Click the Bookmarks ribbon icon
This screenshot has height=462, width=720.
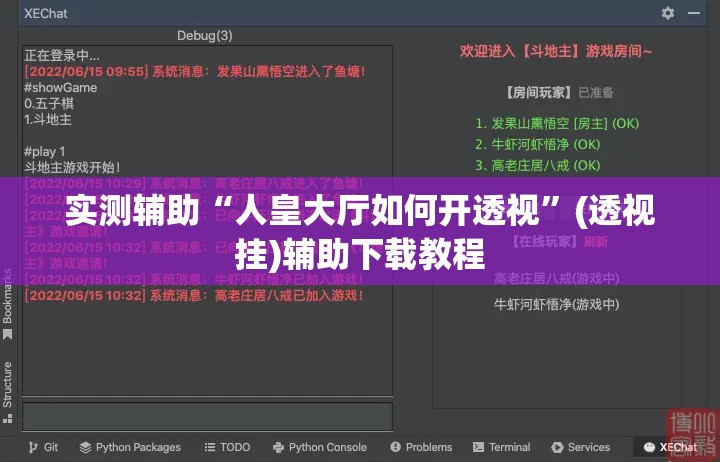[x=7, y=334]
